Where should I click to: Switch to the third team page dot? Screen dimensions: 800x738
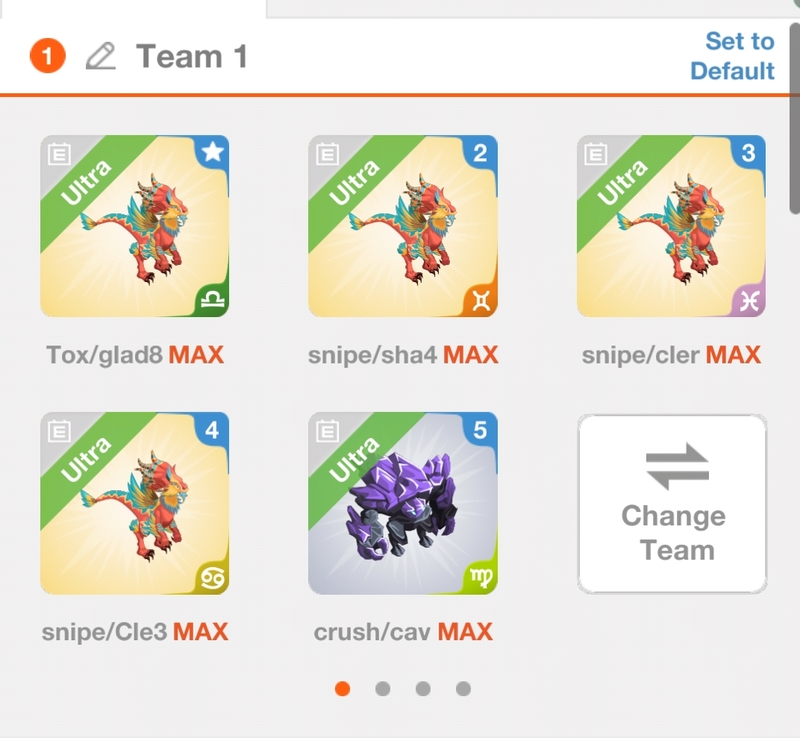(x=423, y=689)
